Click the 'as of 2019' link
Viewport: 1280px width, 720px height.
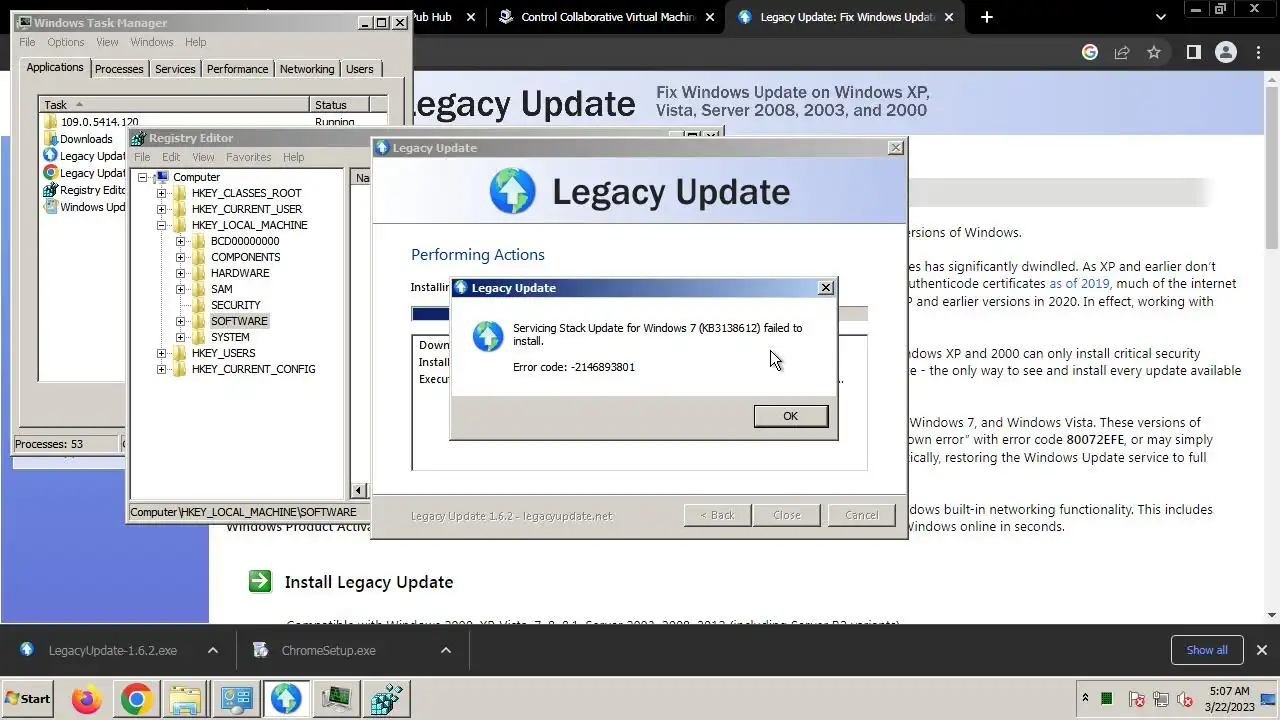coord(1079,284)
